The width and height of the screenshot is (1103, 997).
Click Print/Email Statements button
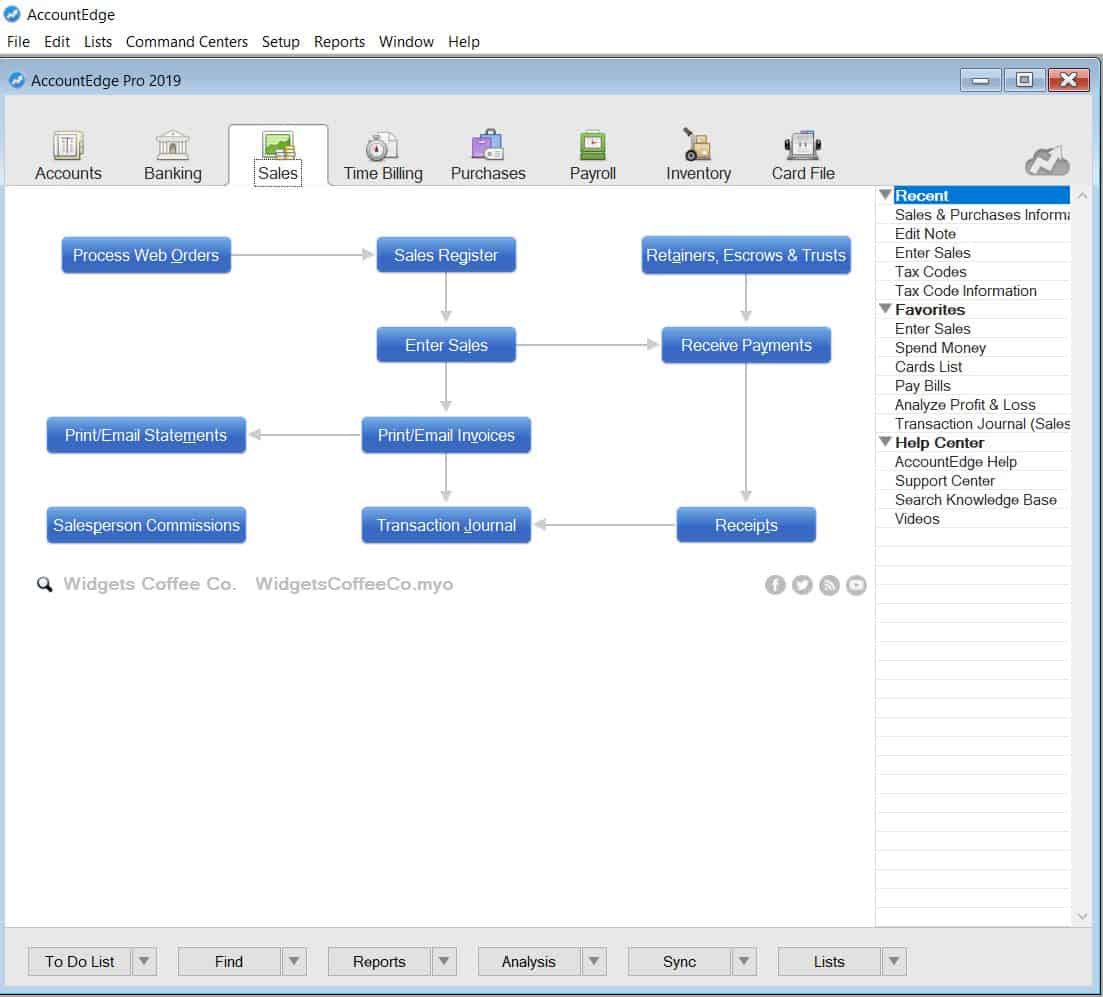[x=146, y=435]
